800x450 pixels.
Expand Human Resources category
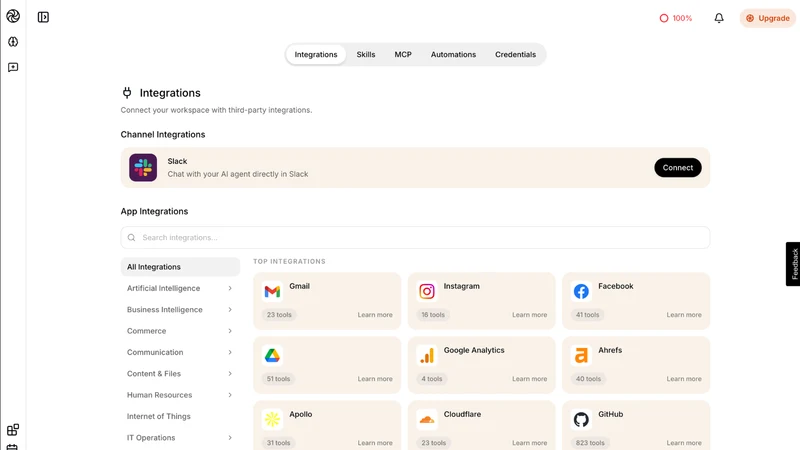pyautogui.click(x=180, y=395)
